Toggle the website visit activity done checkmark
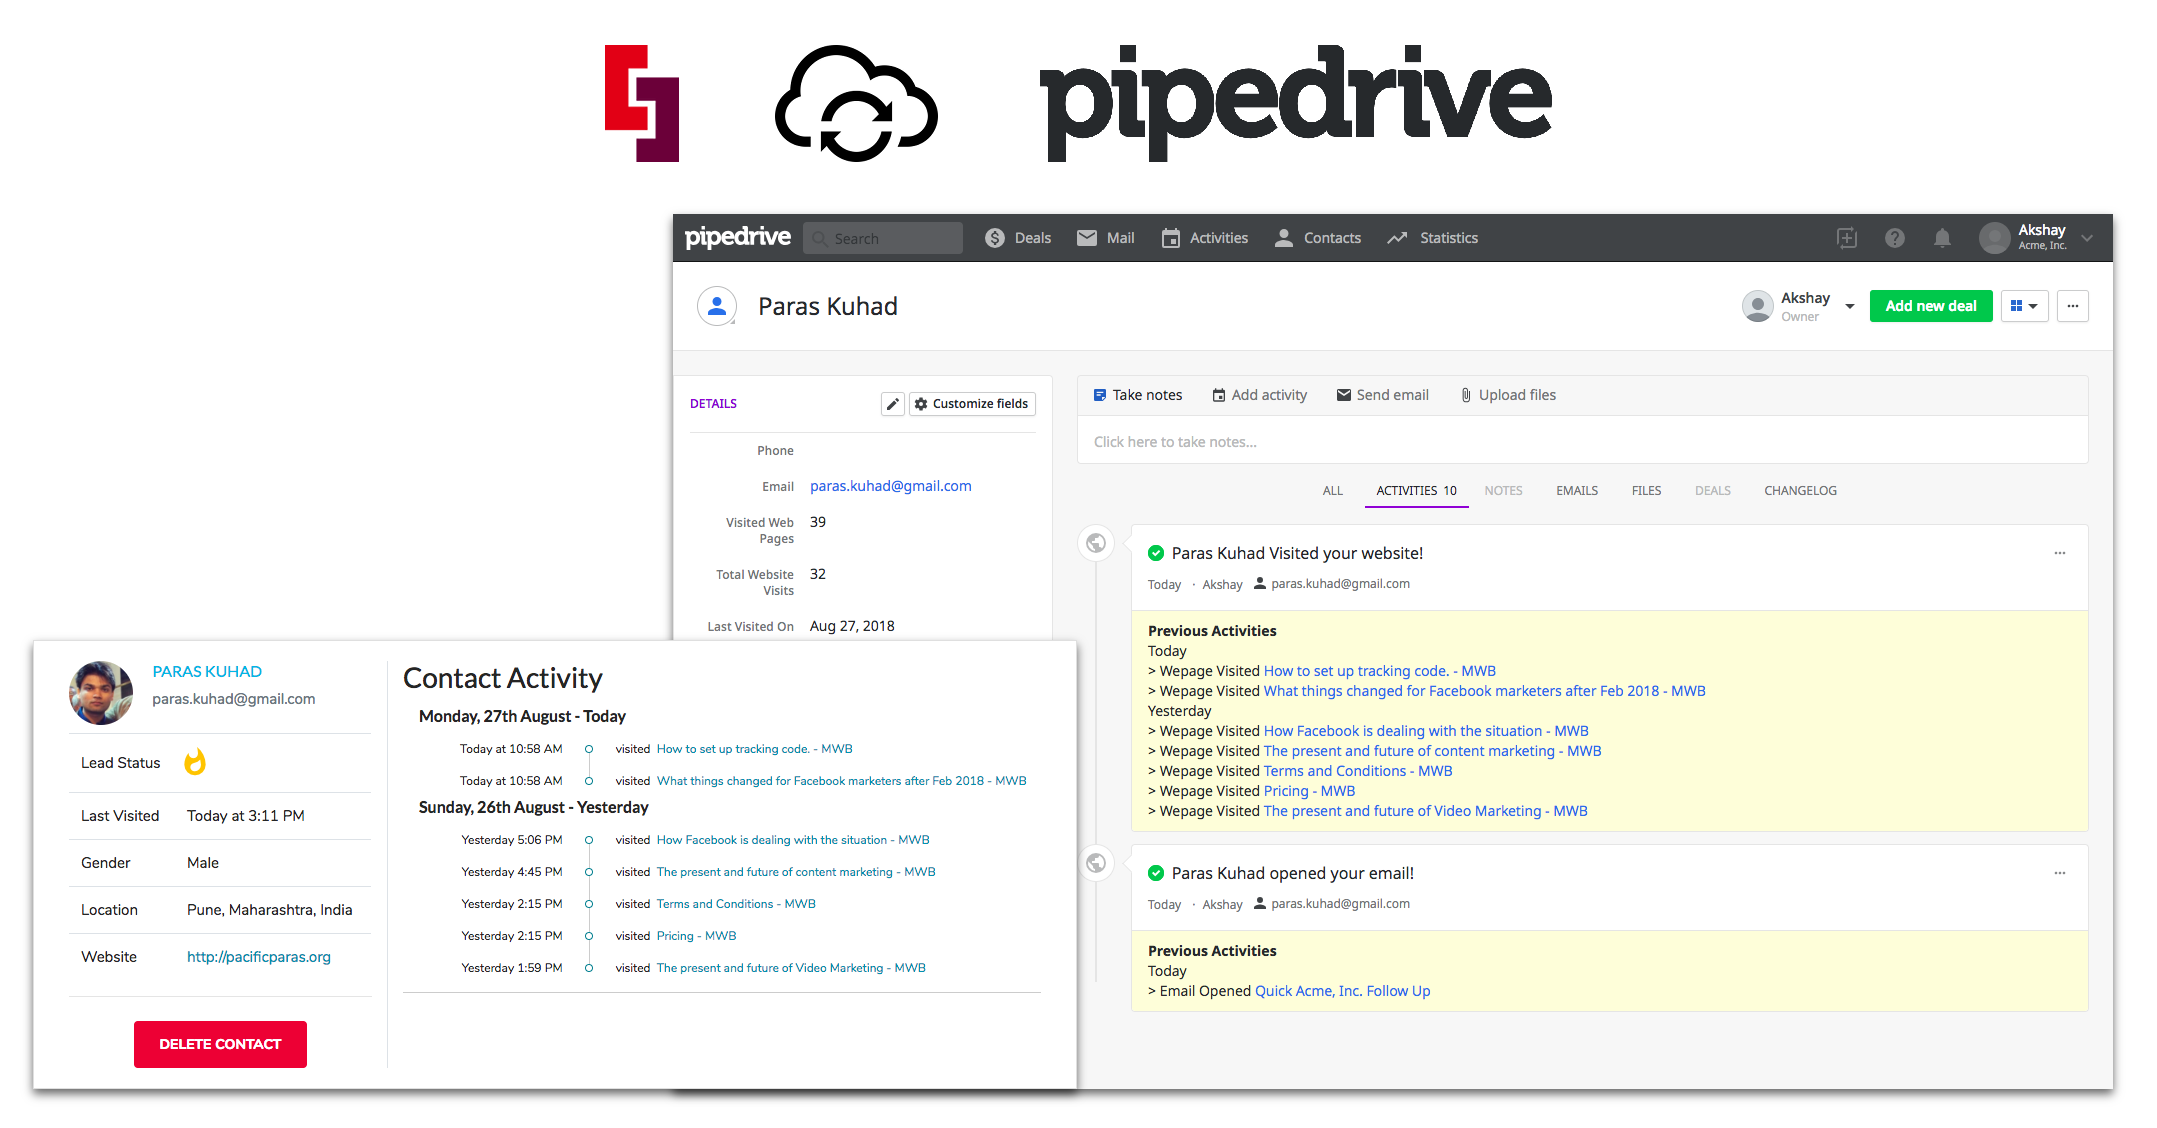Image resolution: width=2157 pixels, height=1128 pixels. pyautogui.click(x=1156, y=553)
